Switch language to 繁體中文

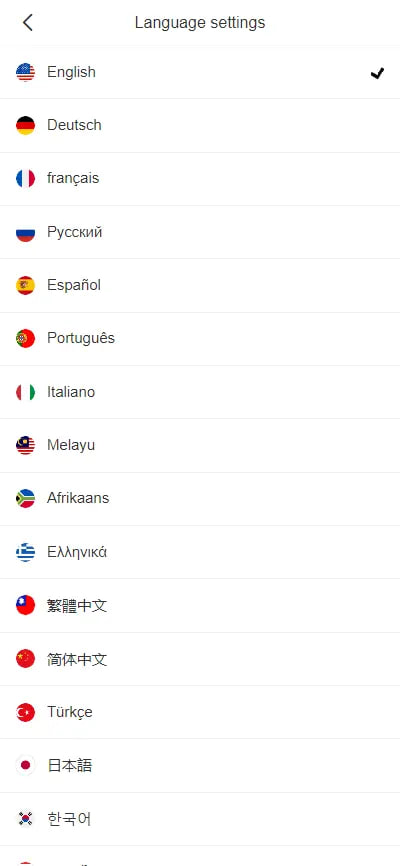pos(200,605)
